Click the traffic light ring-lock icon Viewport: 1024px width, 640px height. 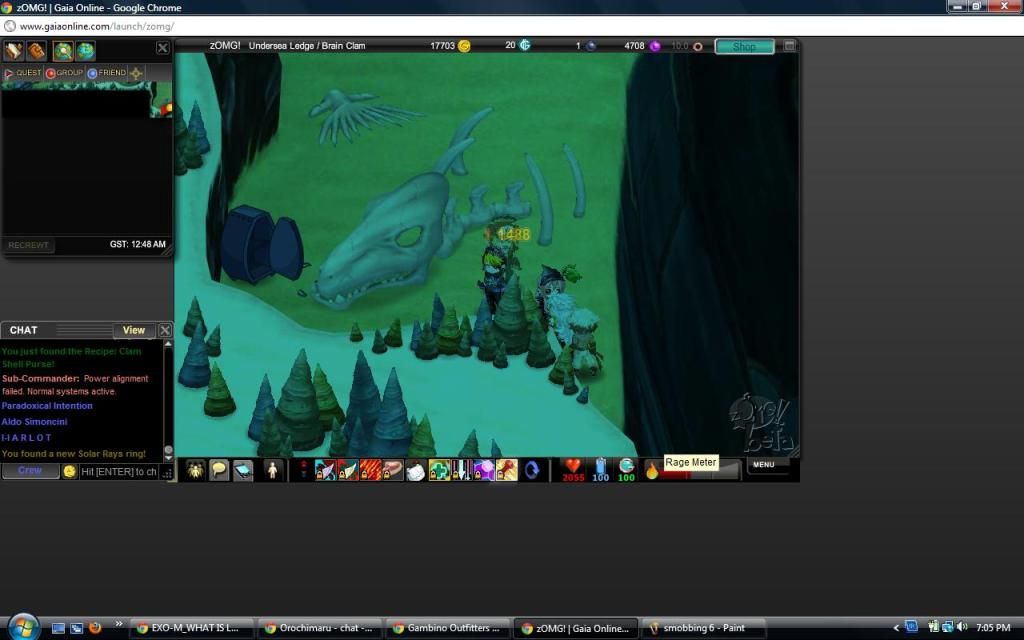[x=303, y=470]
